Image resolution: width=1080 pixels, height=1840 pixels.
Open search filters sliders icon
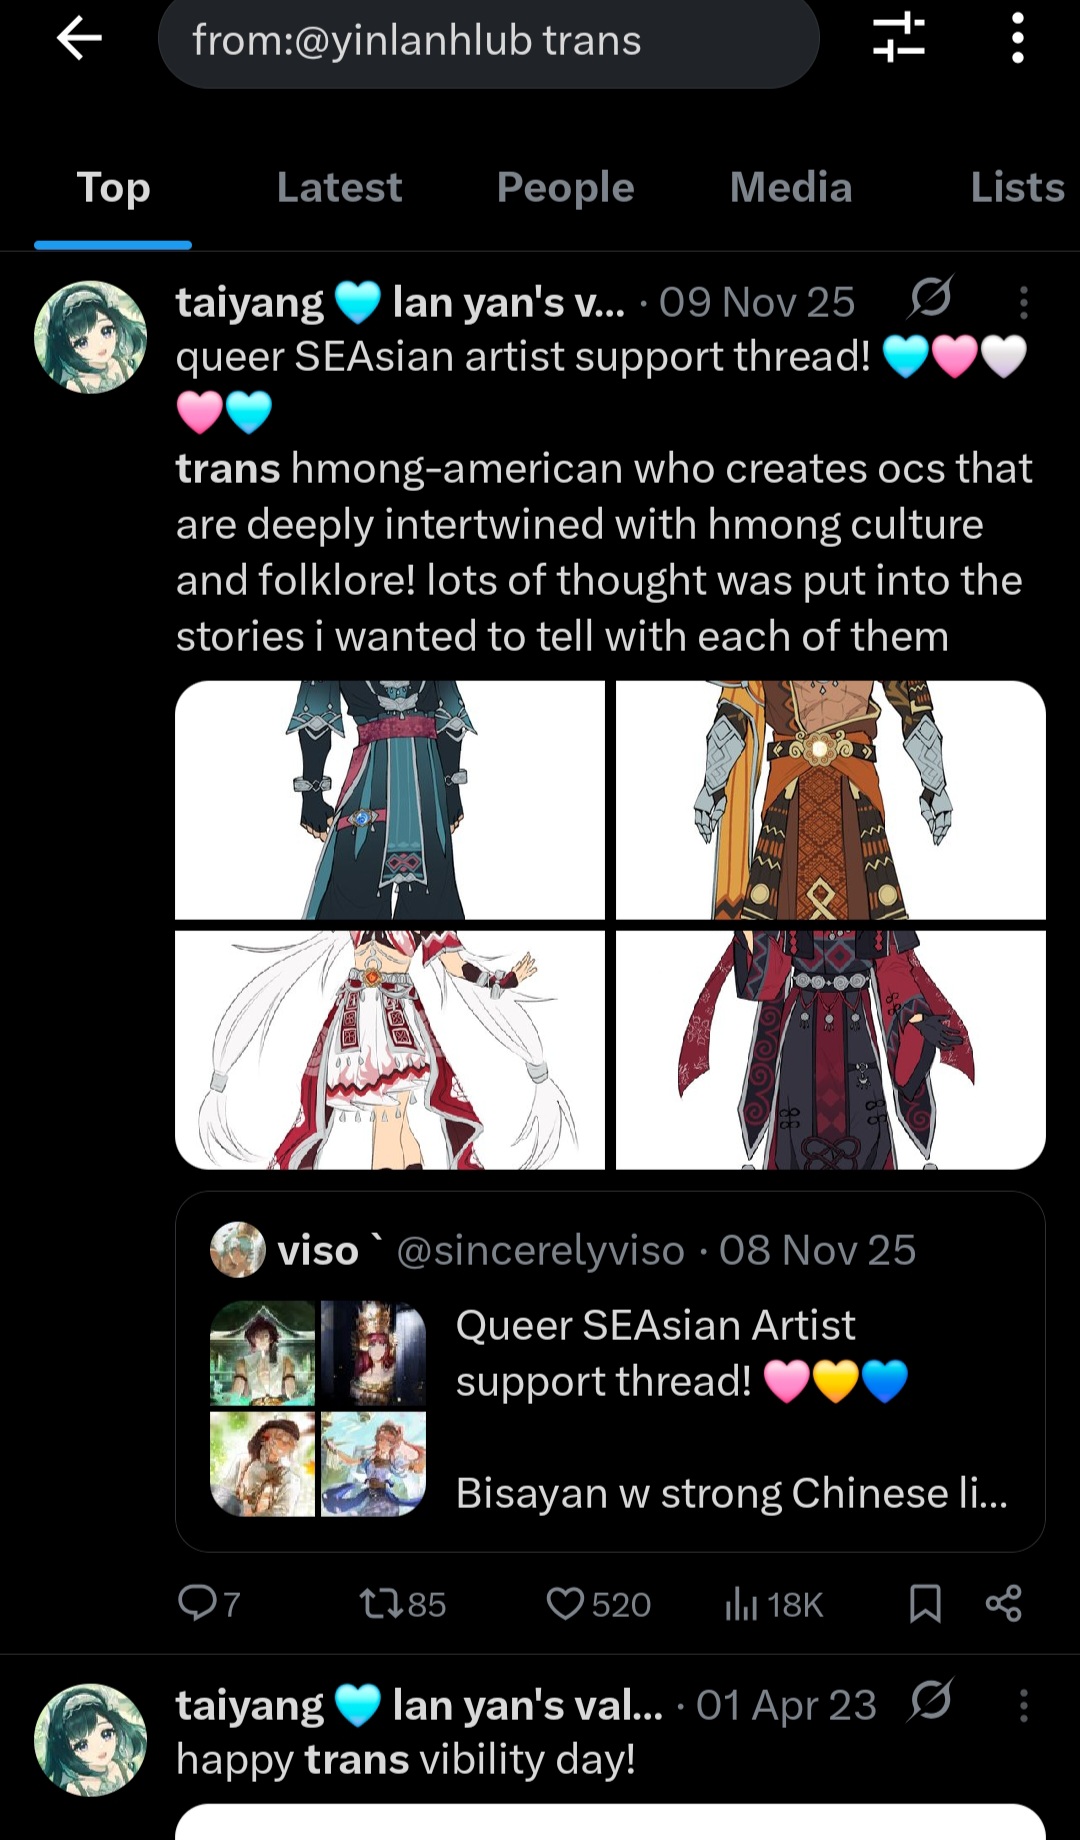pos(898,38)
